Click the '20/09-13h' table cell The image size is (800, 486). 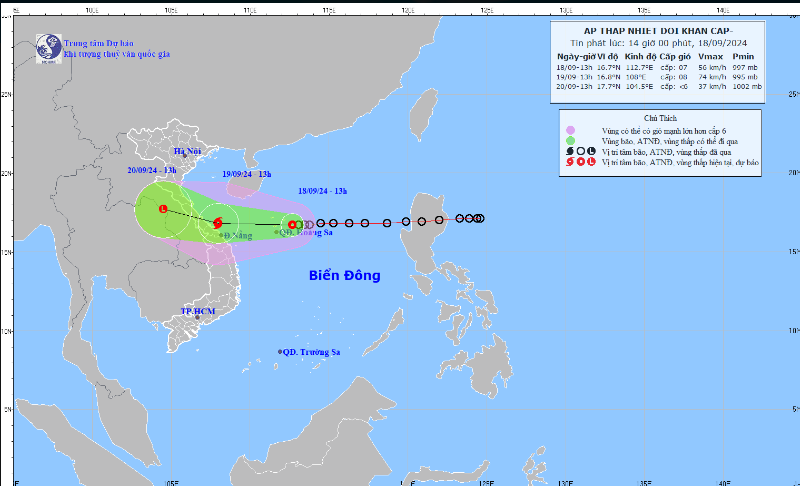click(x=574, y=87)
